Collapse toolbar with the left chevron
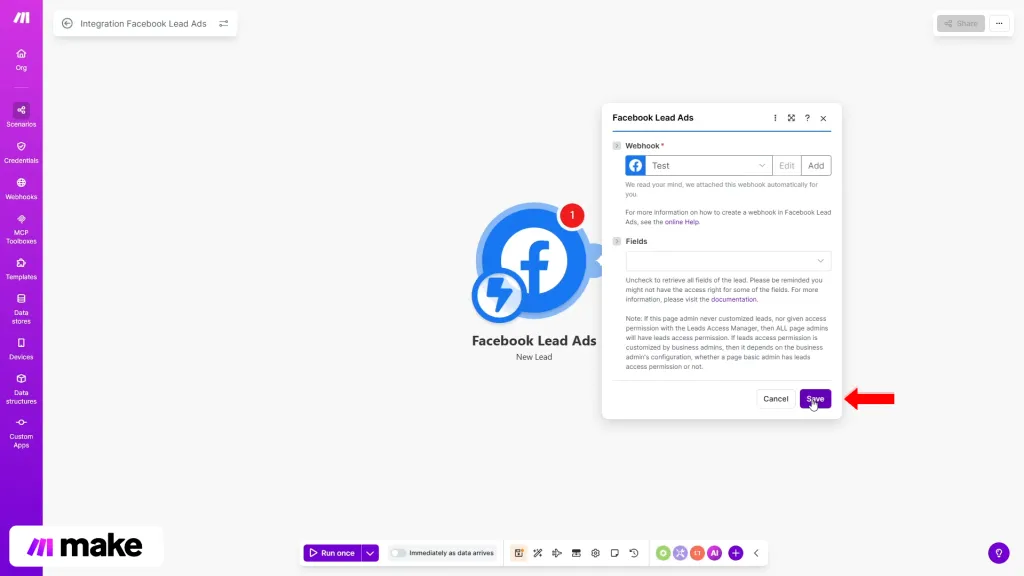The image size is (1024, 576). point(756,553)
